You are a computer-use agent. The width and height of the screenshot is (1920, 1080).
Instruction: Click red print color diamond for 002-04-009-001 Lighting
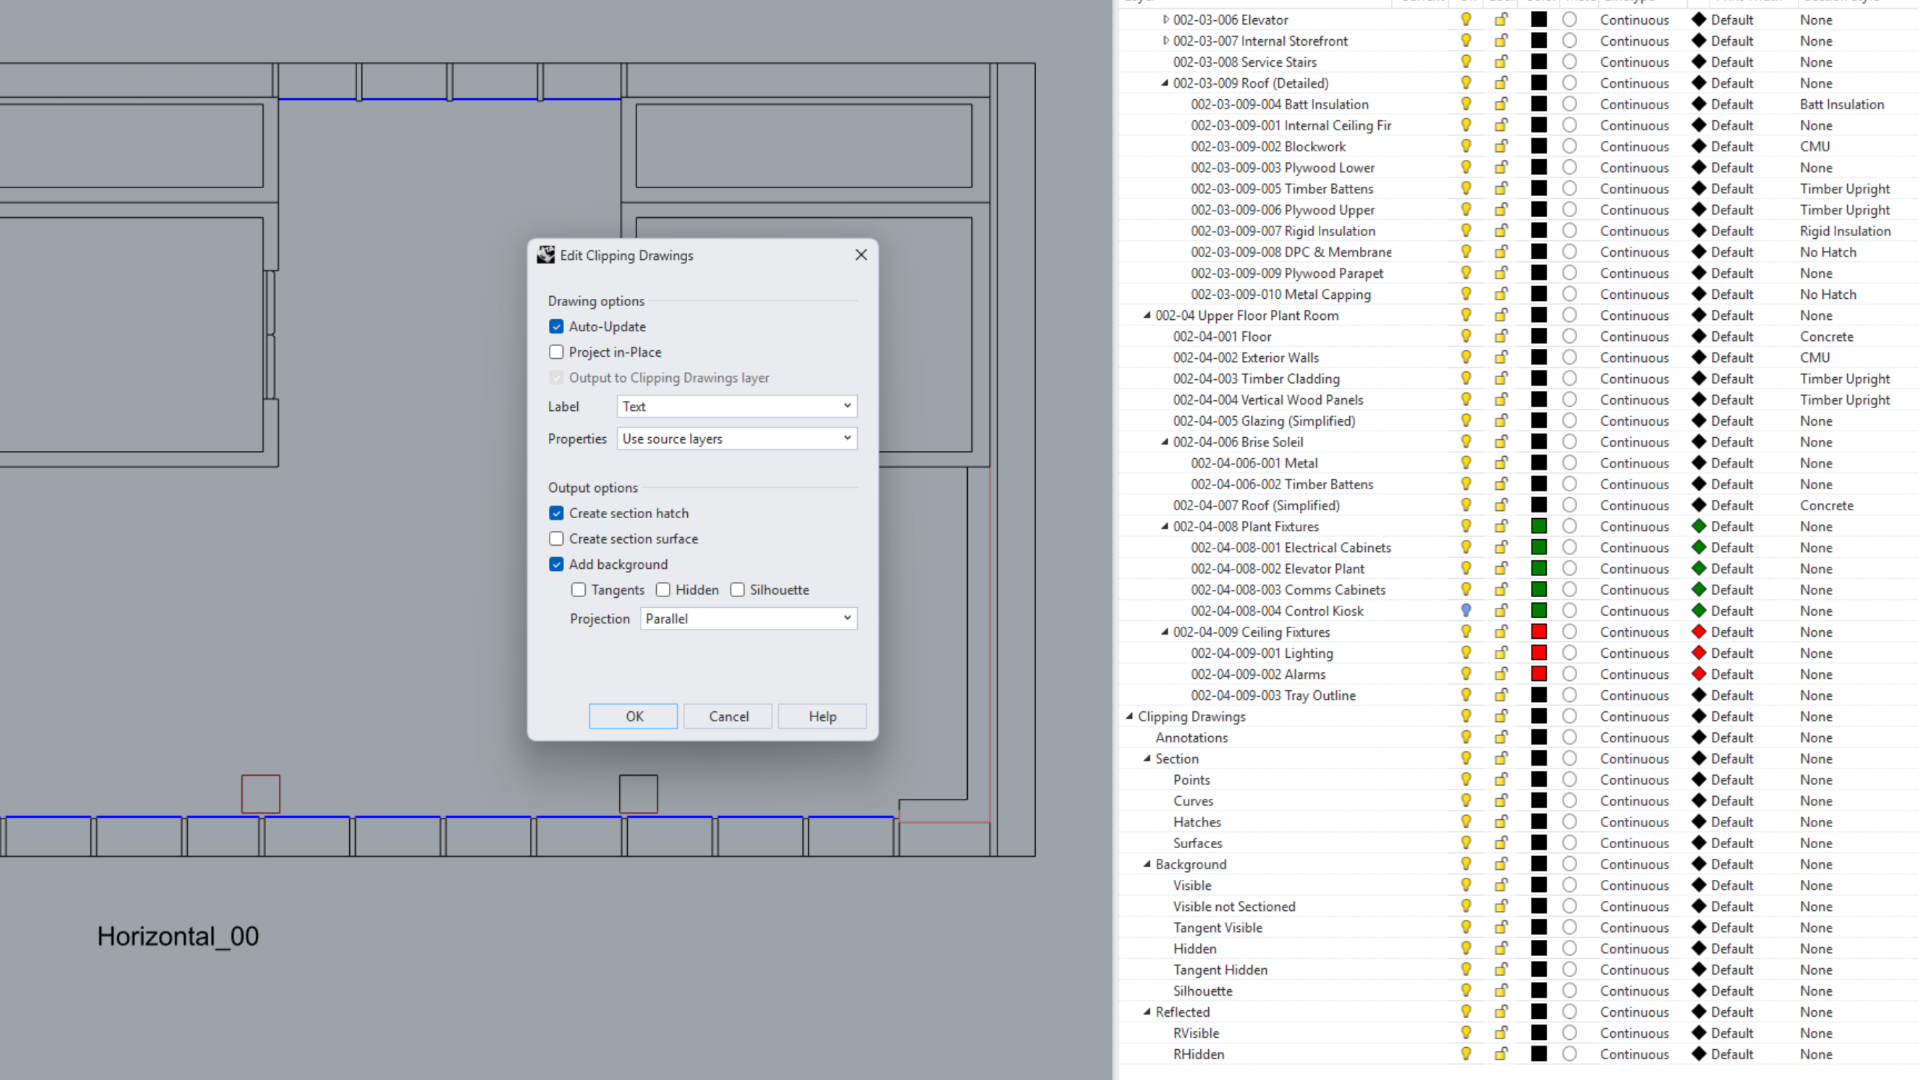pos(1698,653)
